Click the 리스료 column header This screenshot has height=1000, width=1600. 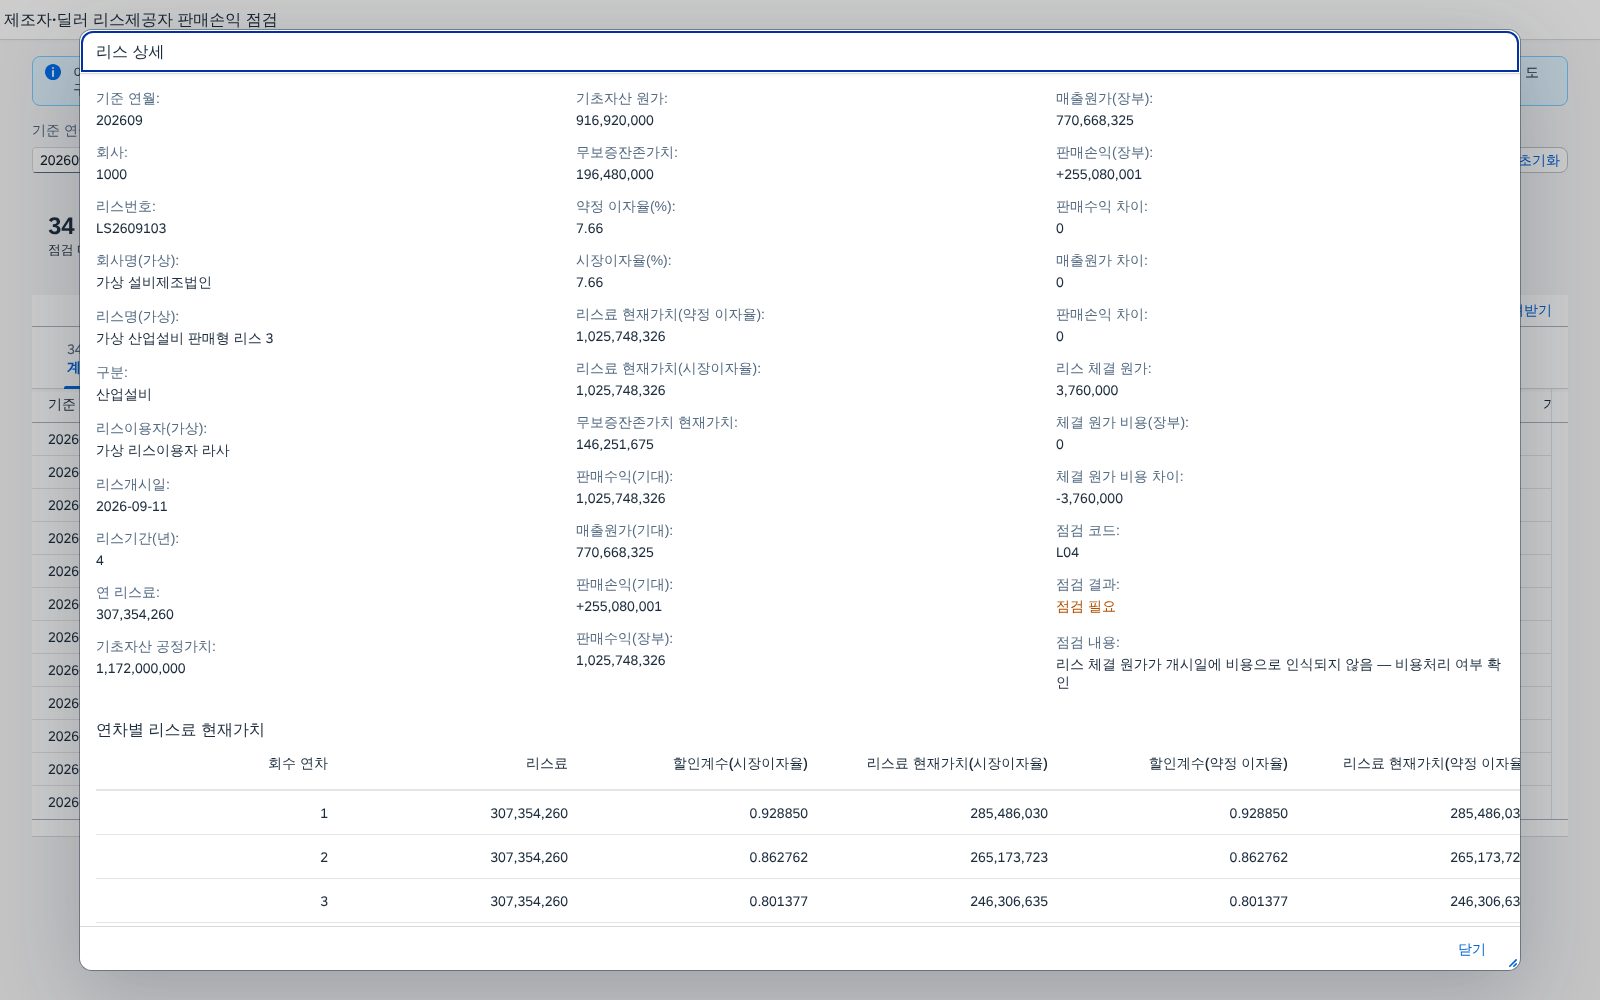coord(546,763)
